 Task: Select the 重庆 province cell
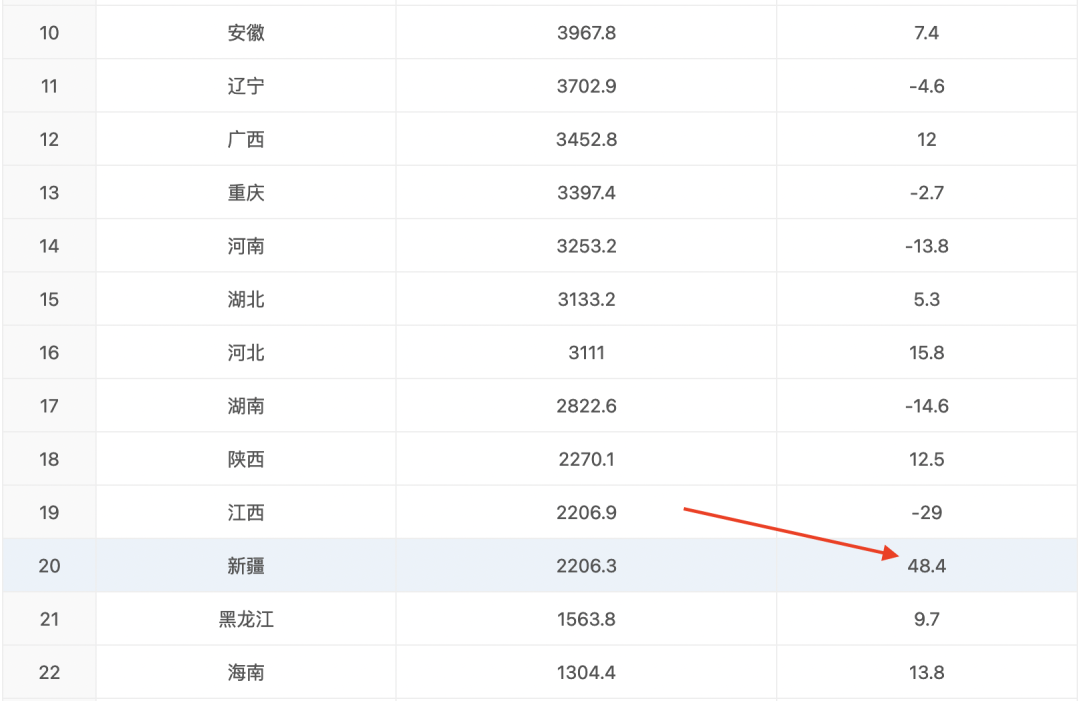pos(246,193)
